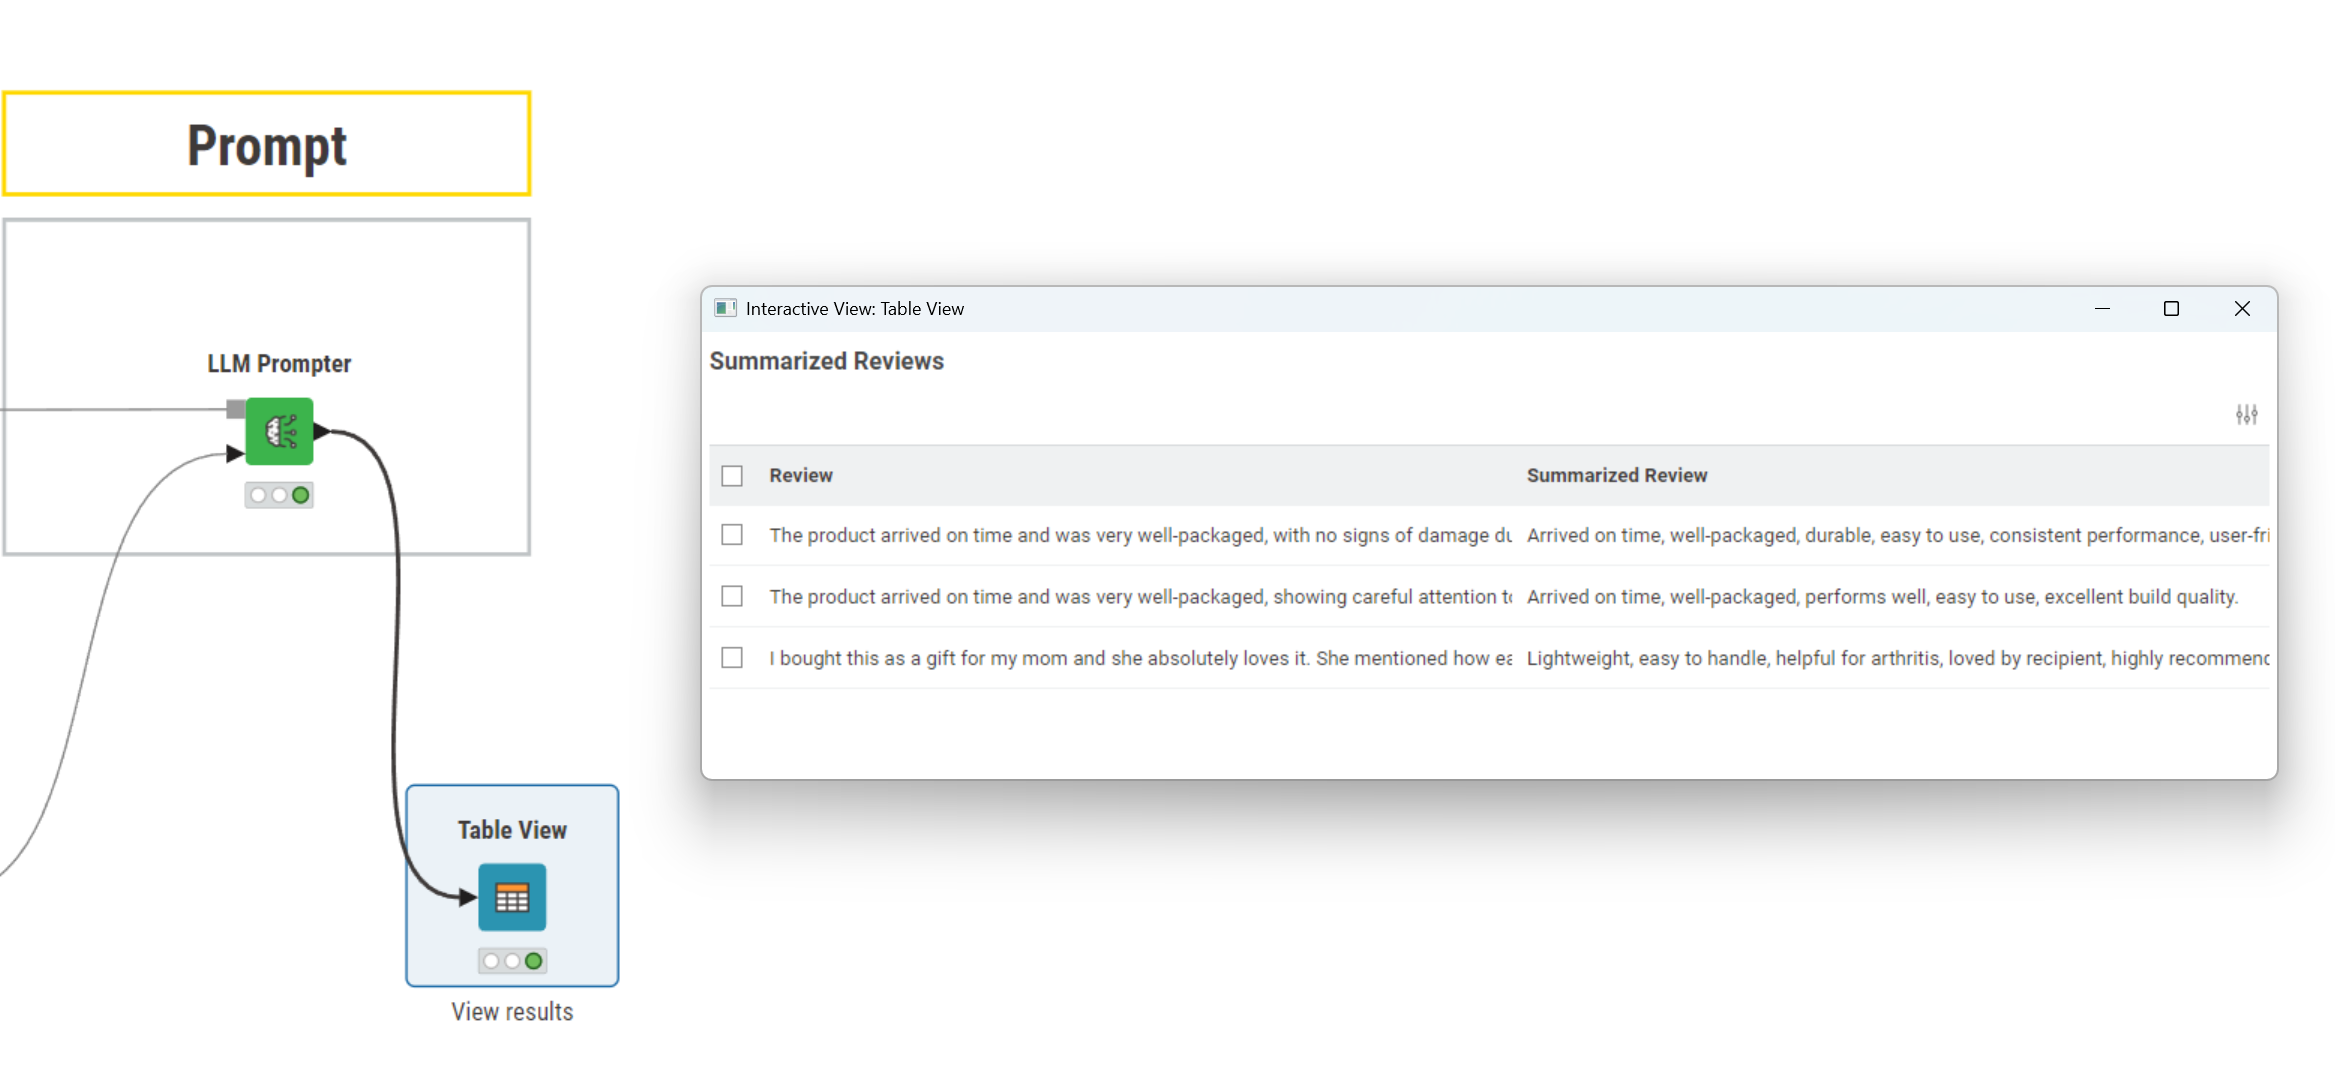Image resolution: width=2335 pixels, height=1077 pixels.
Task: Click the Table View node status traffic light
Action: pyautogui.click(x=512, y=961)
